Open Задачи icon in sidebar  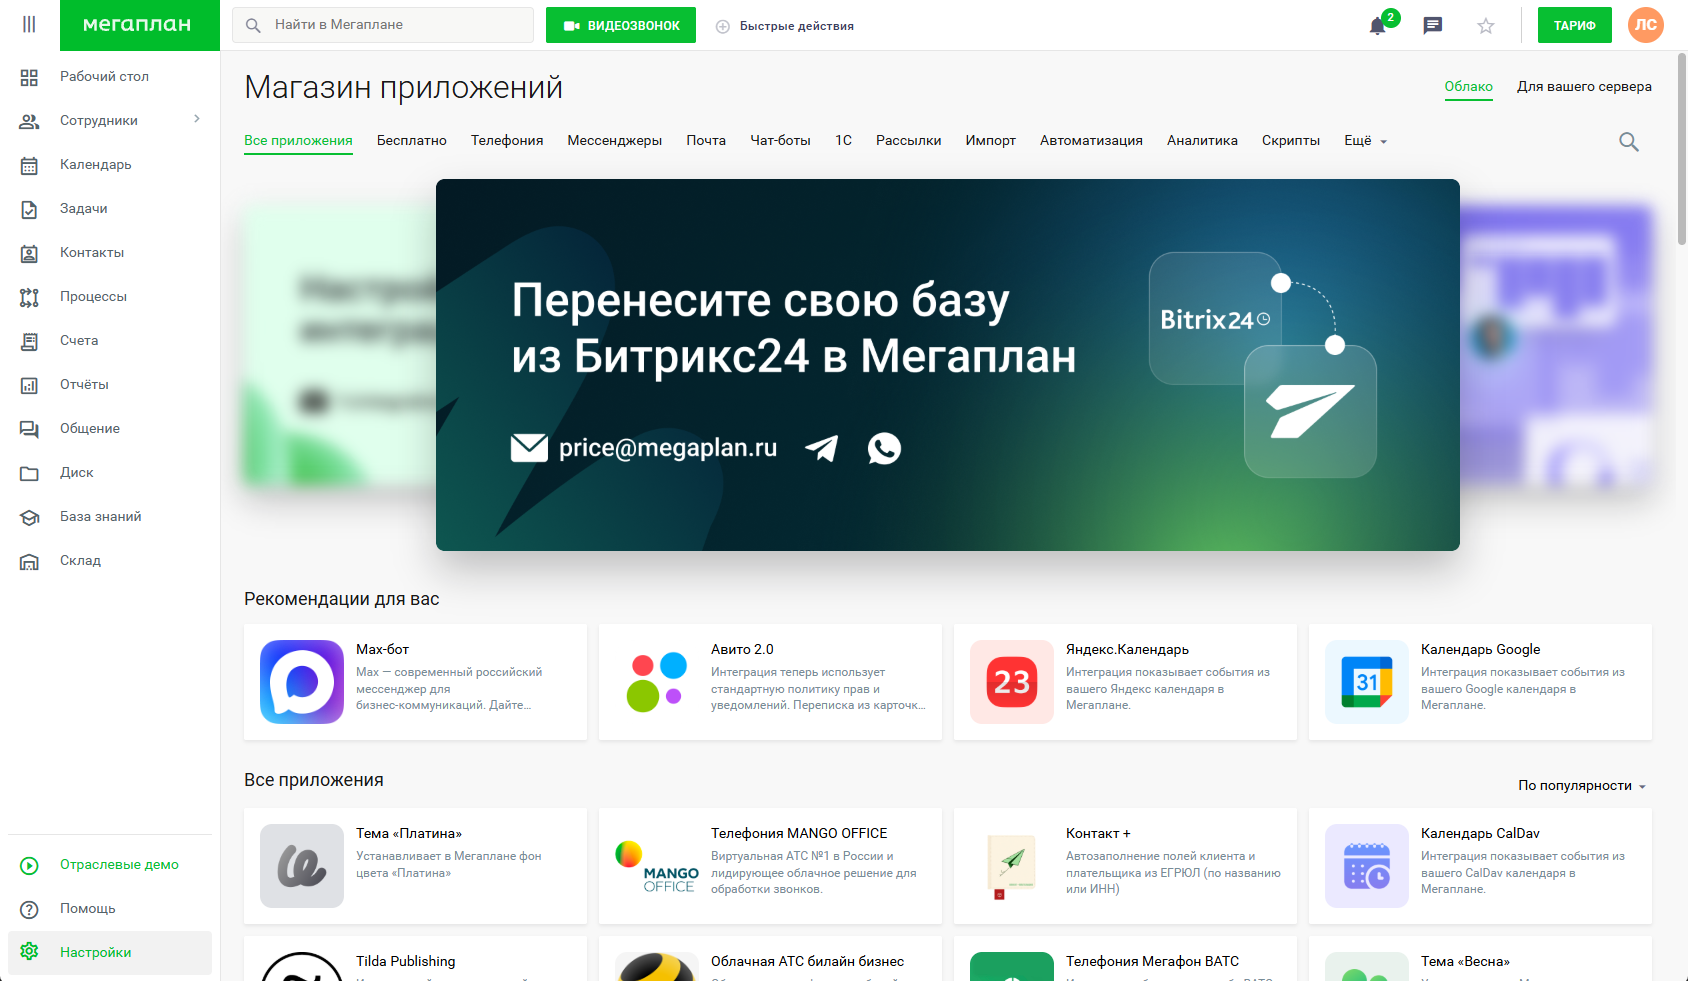coord(29,209)
